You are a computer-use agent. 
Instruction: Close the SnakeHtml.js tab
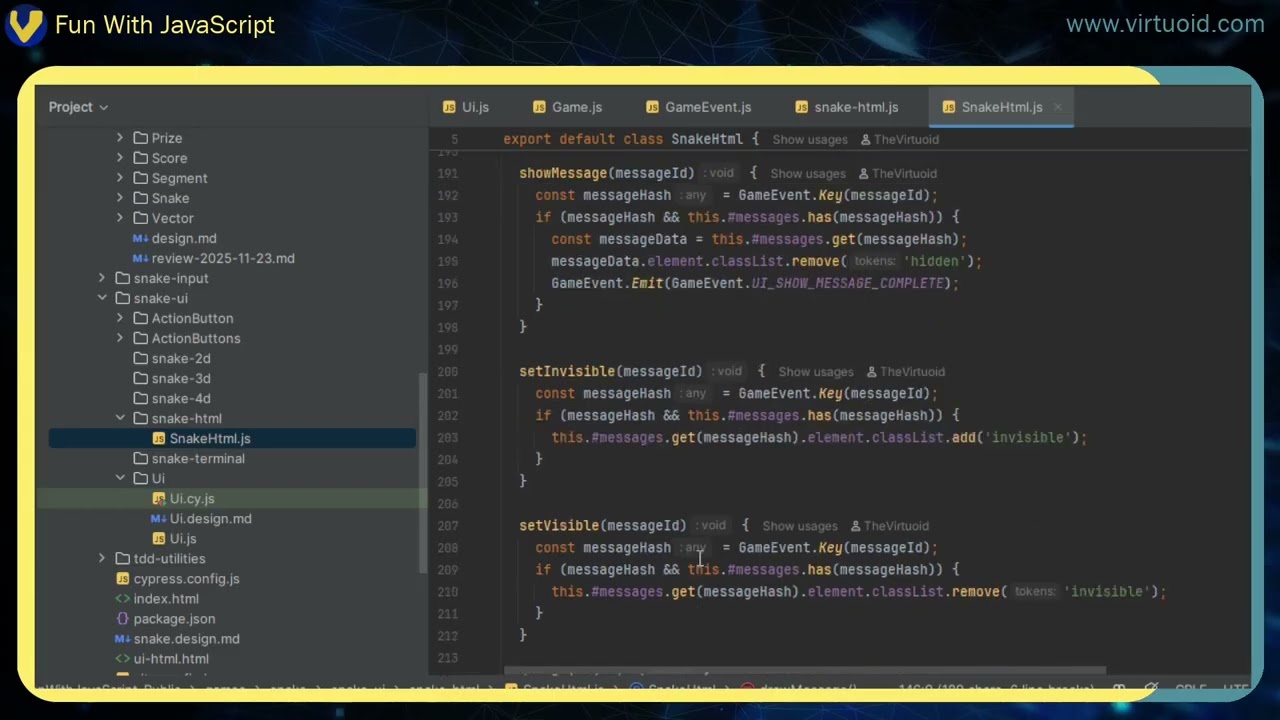(1057, 107)
